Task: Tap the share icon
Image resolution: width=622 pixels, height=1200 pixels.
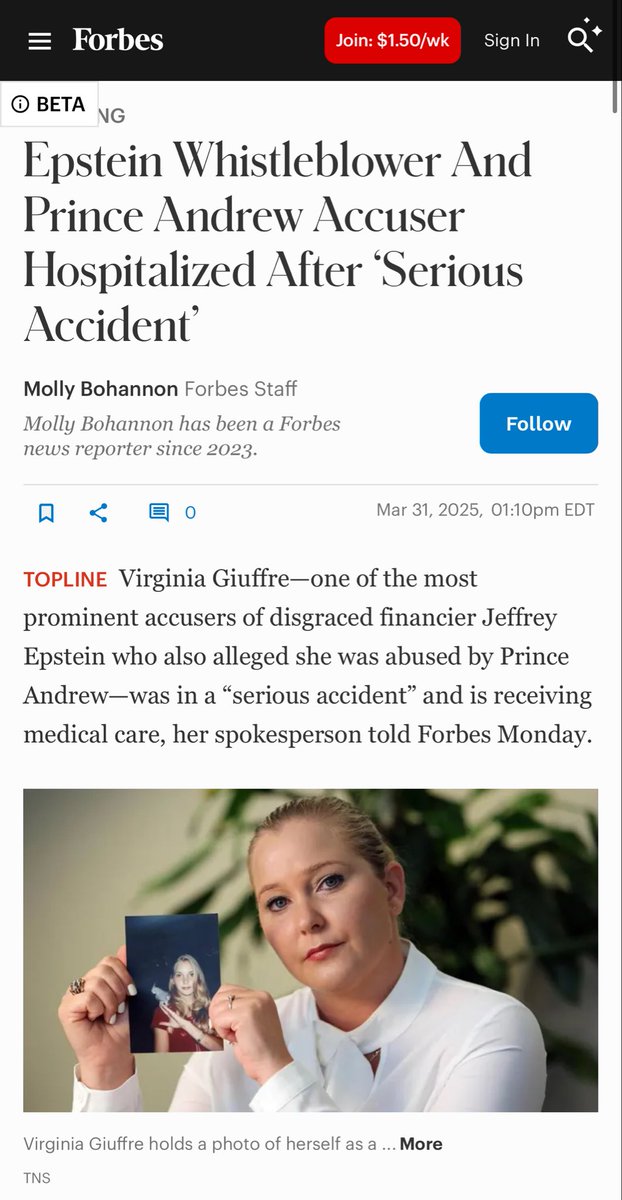Action: pos(98,513)
